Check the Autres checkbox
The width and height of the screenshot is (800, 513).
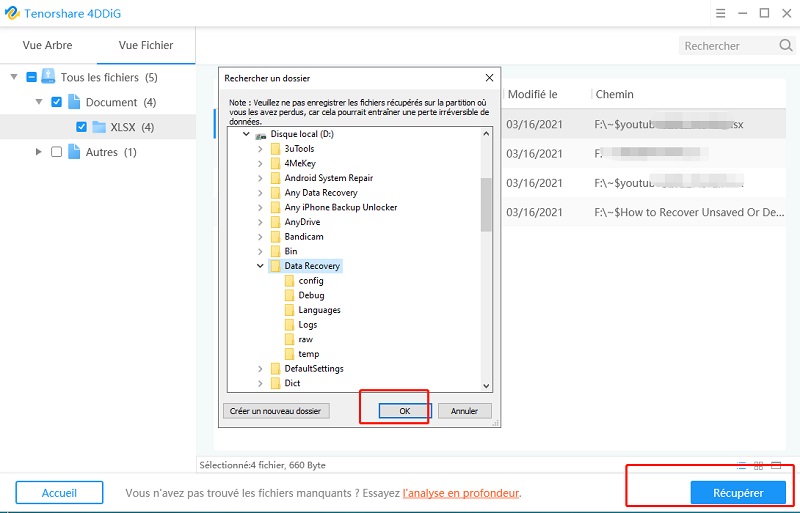(x=57, y=152)
